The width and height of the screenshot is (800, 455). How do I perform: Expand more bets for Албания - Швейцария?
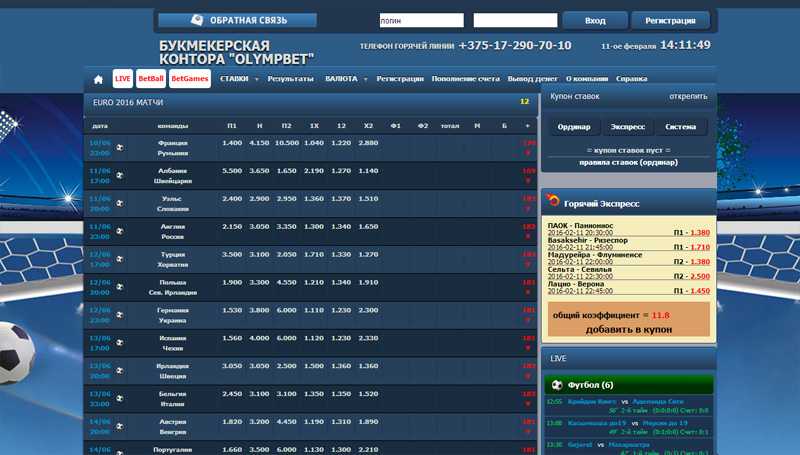point(528,175)
